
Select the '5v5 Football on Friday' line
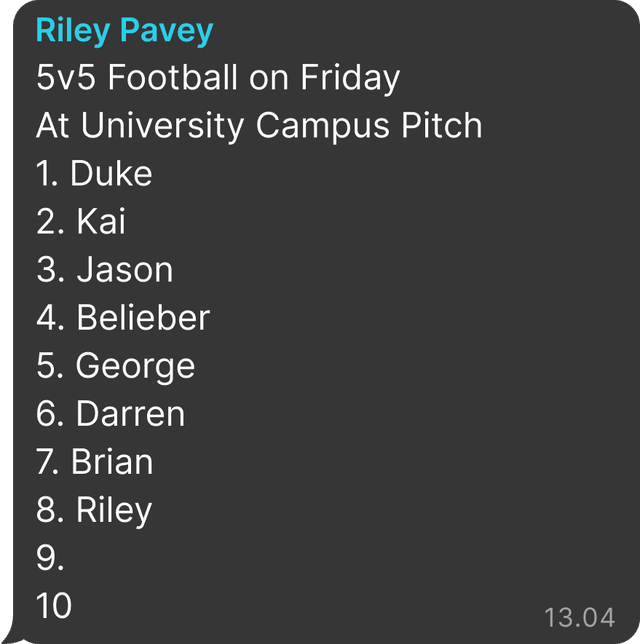click(x=218, y=78)
